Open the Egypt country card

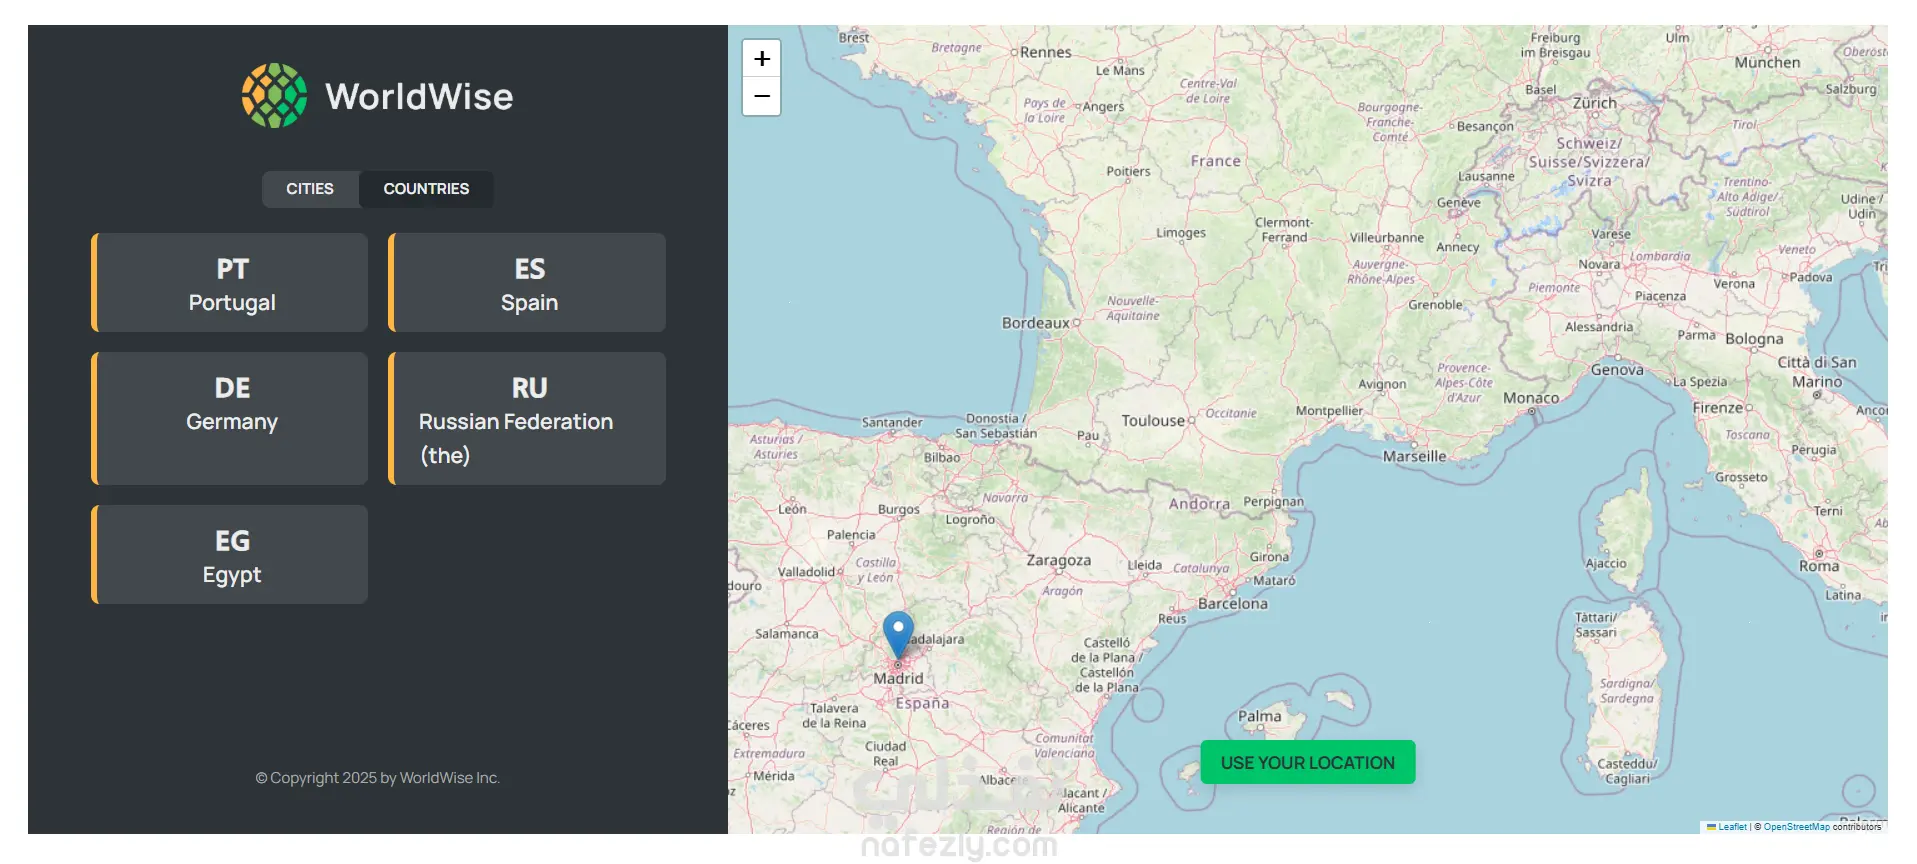tap(231, 554)
